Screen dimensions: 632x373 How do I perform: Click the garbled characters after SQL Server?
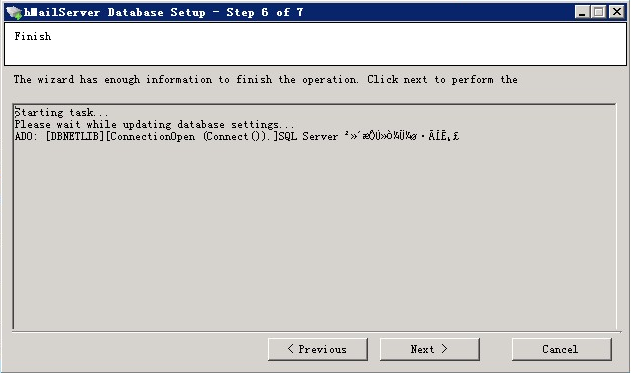coord(401,137)
